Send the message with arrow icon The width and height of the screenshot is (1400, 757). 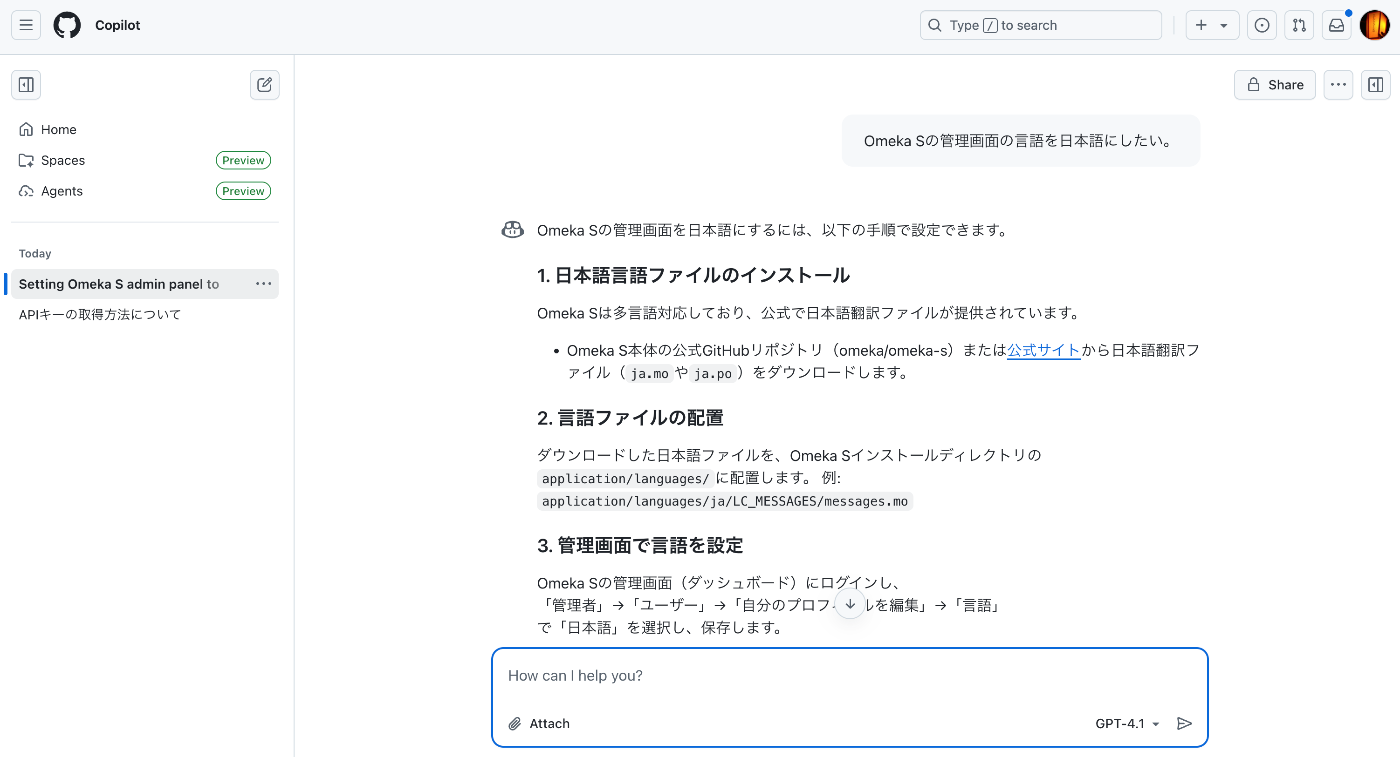[x=1185, y=723]
